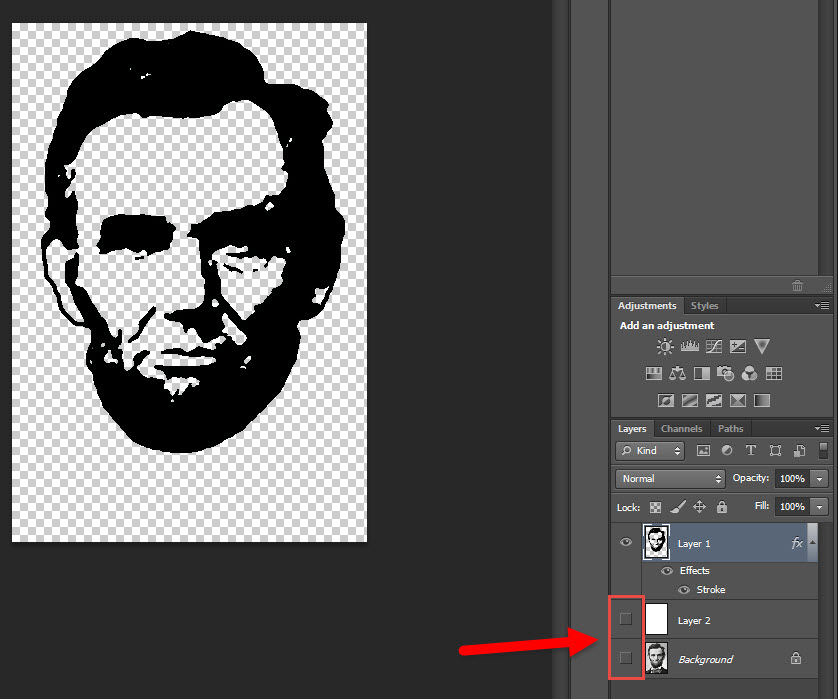This screenshot has width=838, height=699.
Task: Click the trash icon above Adjustments panel
Action: click(797, 286)
